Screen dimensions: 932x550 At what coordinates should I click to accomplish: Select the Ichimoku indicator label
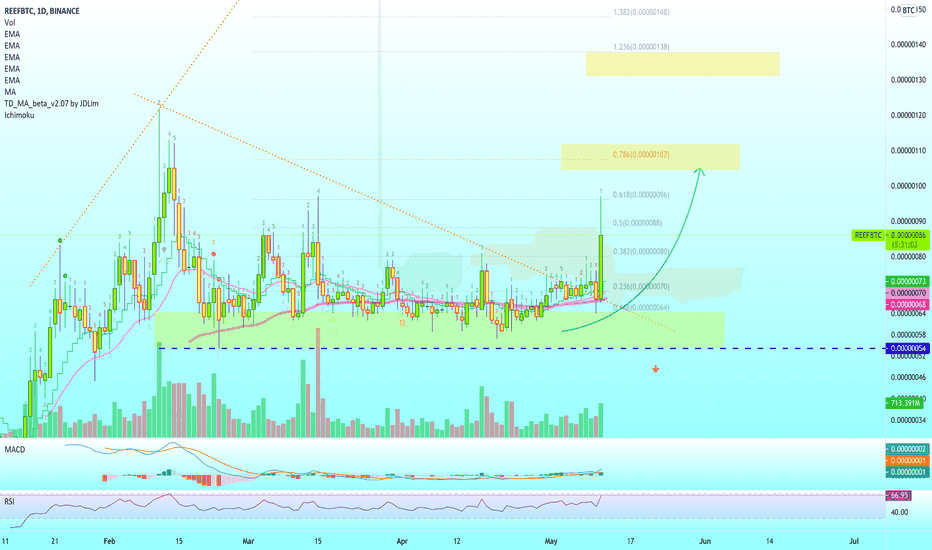click(19, 115)
